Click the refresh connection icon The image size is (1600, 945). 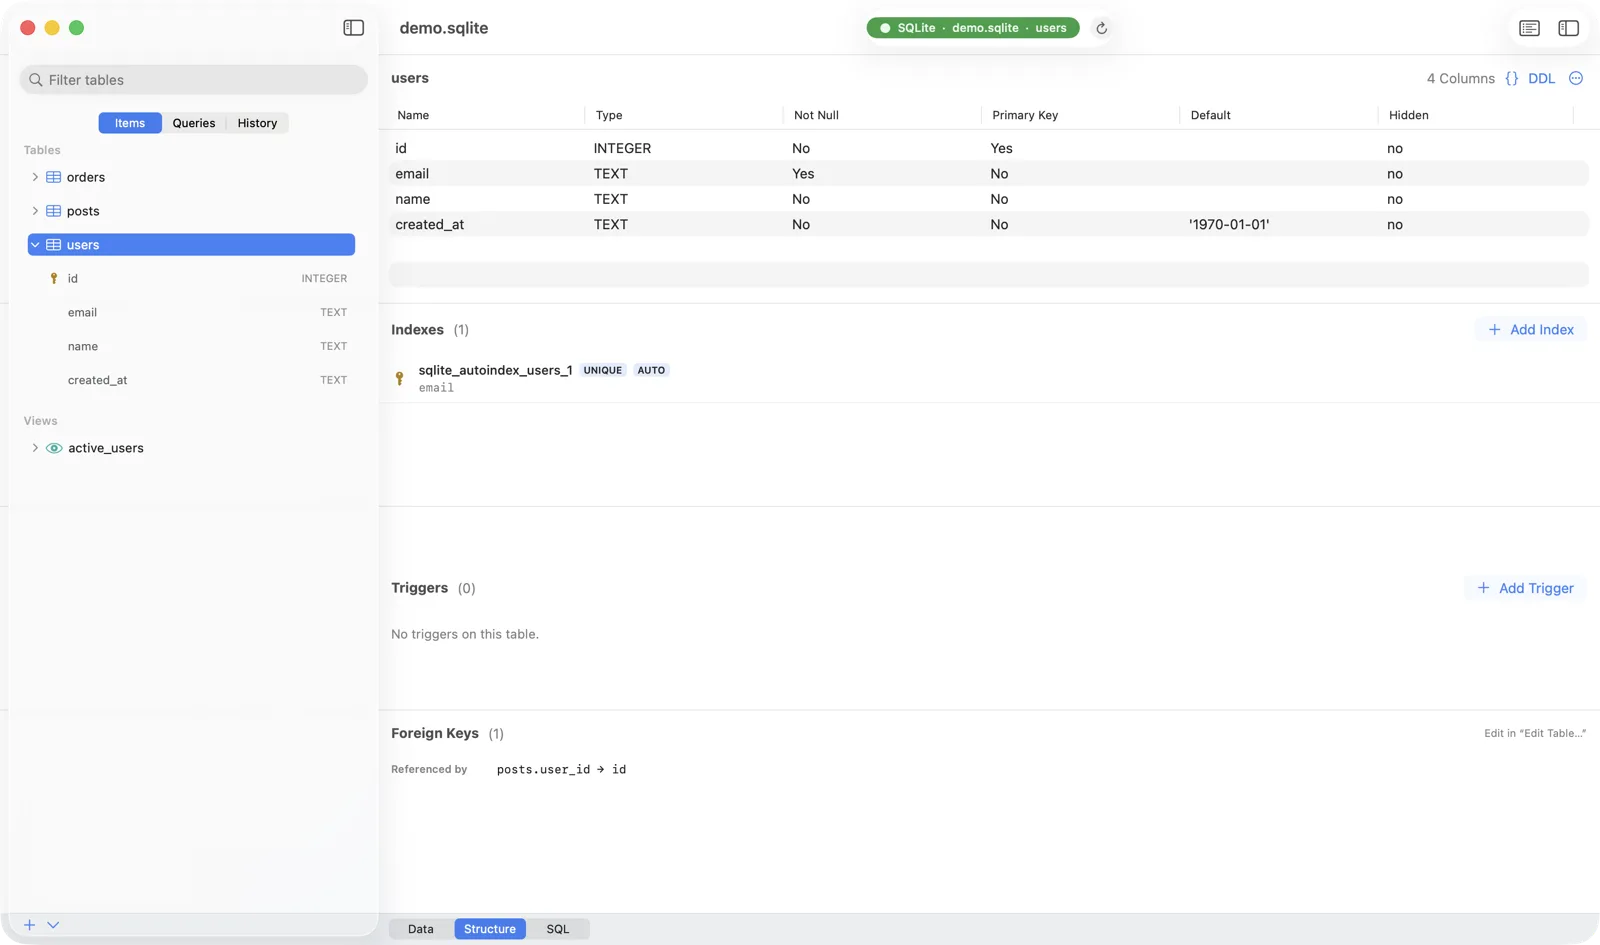click(1101, 28)
